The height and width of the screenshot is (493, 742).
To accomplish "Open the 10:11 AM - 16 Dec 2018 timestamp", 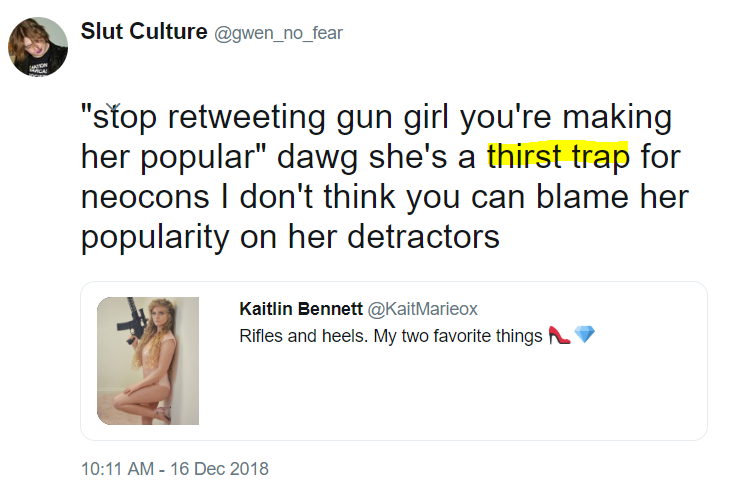I will tap(175, 469).
